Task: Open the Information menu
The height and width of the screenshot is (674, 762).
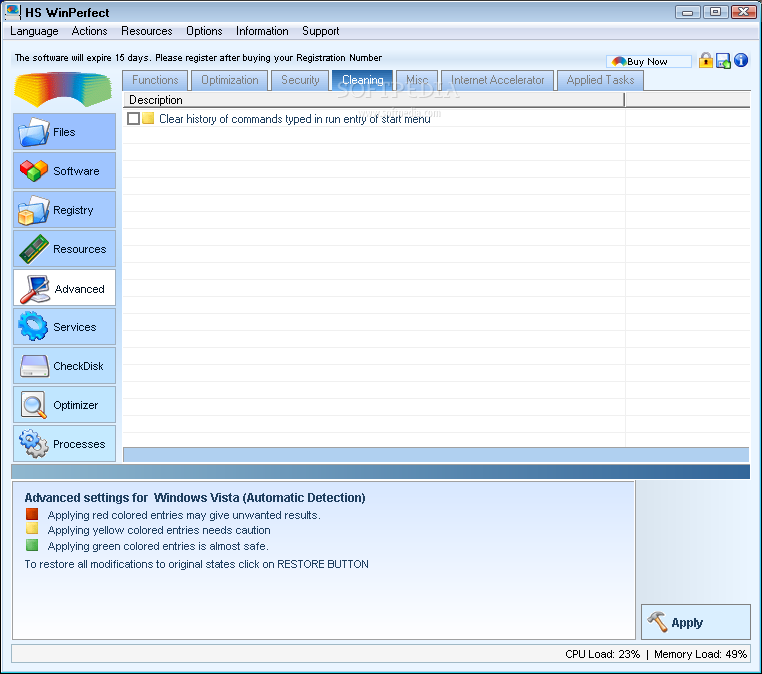Action: (262, 31)
